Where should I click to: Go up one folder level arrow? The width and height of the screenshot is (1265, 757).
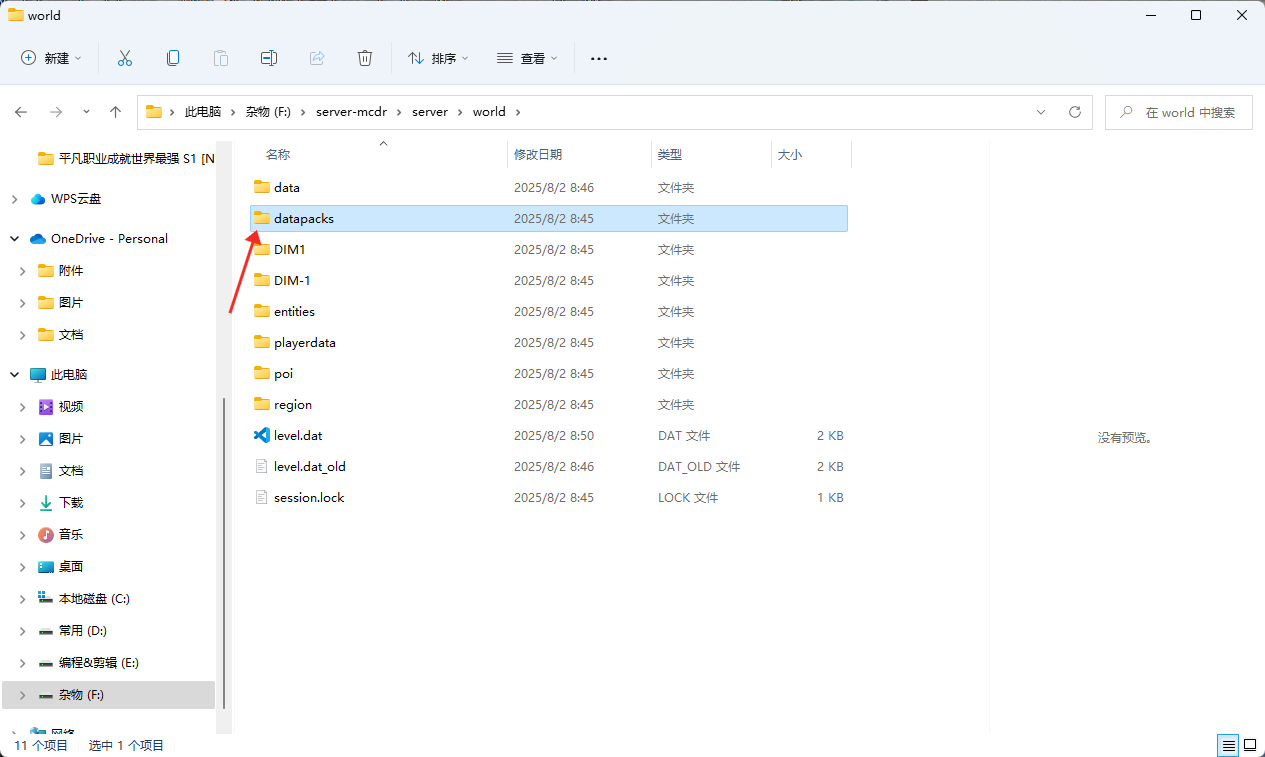click(116, 112)
